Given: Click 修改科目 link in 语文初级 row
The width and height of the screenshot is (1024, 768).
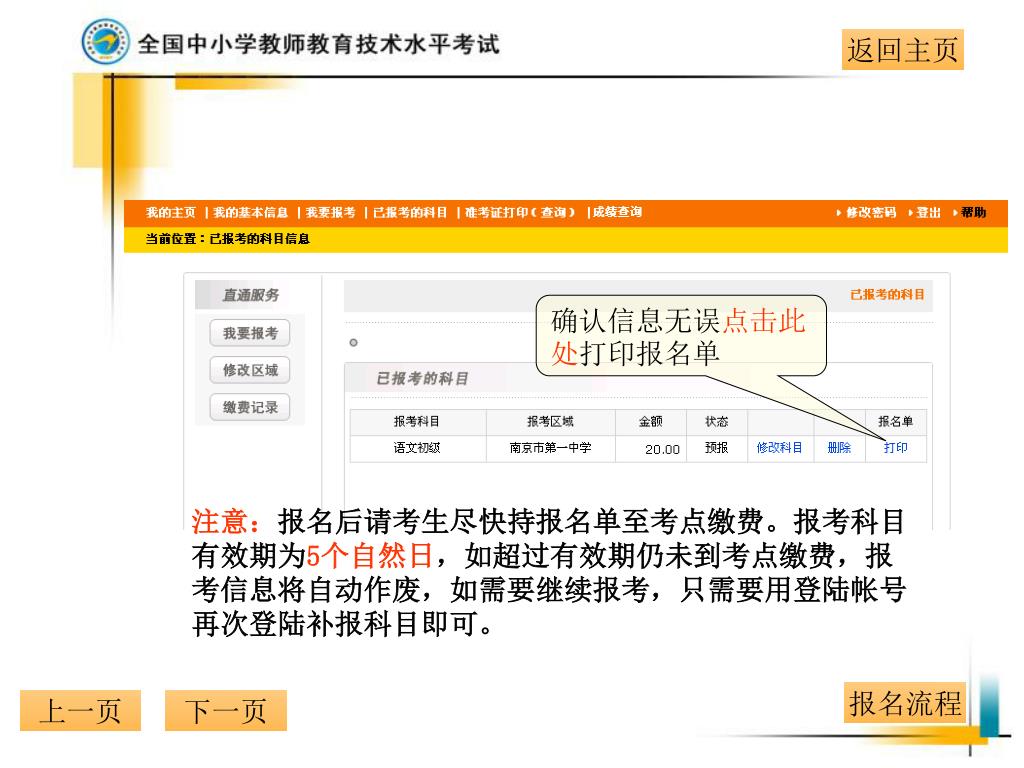Looking at the screenshot, I should (779, 448).
